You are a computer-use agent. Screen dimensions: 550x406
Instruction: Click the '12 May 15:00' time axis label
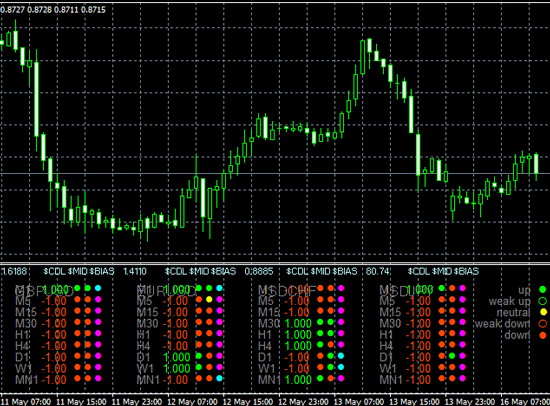[x=248, y=401]
